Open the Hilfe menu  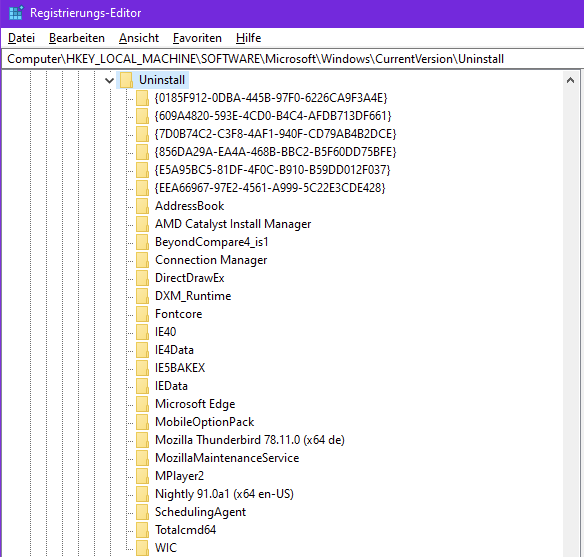(248, 38)
